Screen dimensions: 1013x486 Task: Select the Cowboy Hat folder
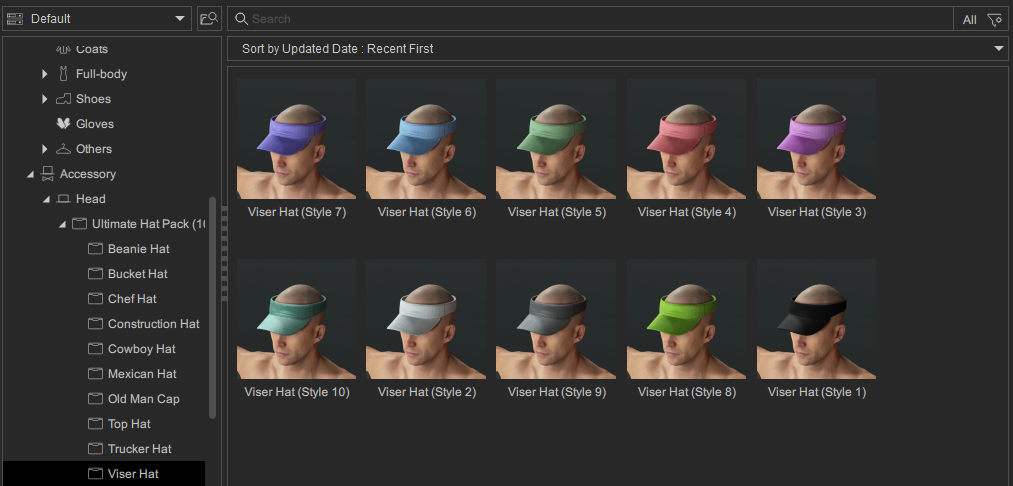[x=142, y=349]
